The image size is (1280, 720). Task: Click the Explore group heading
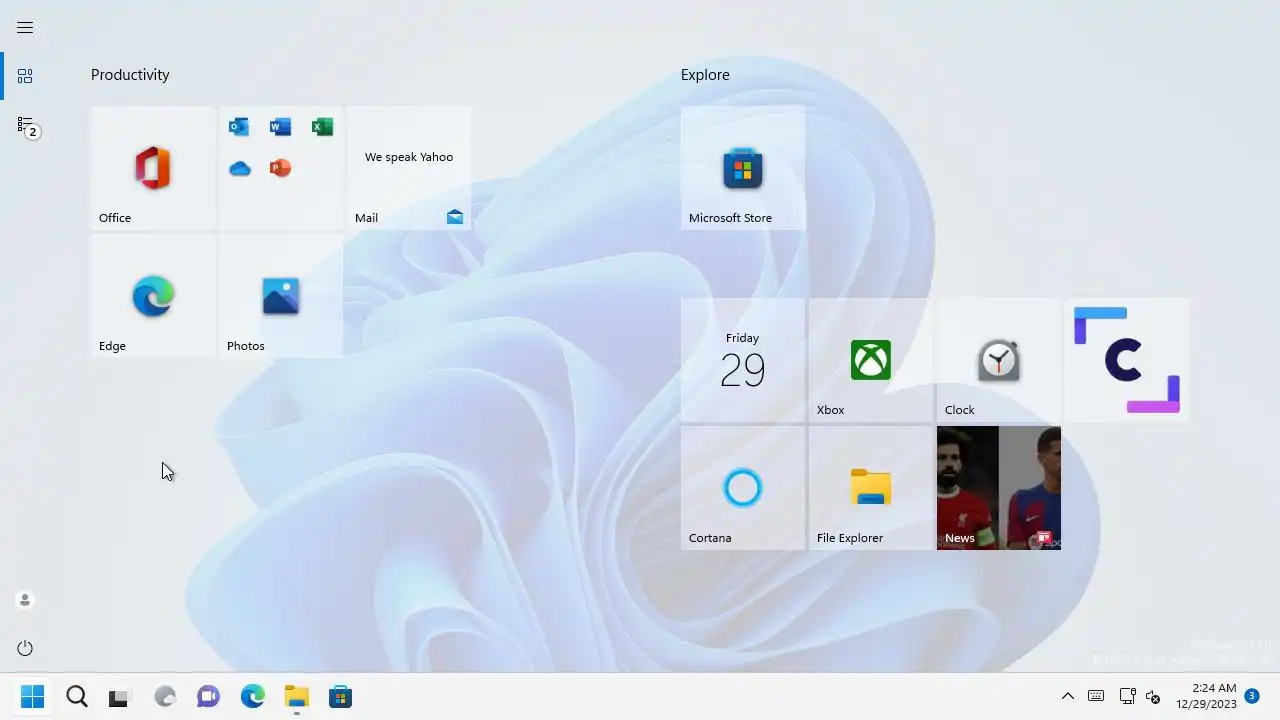705,75
